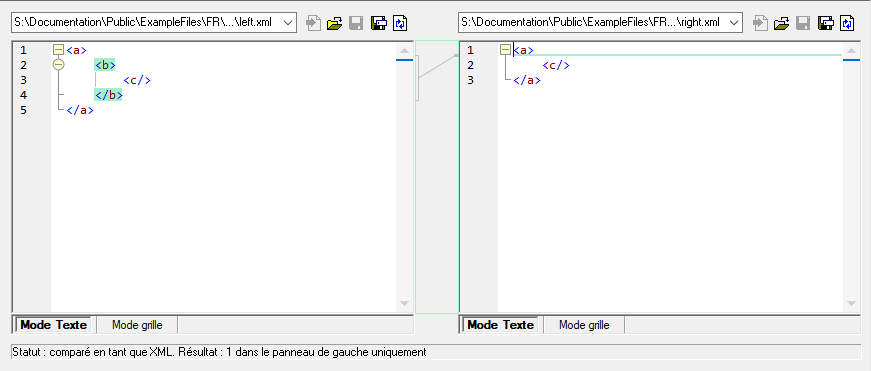Switch left pane to Mode Texte
Screen dimensions: 871x371
(53, 325)
